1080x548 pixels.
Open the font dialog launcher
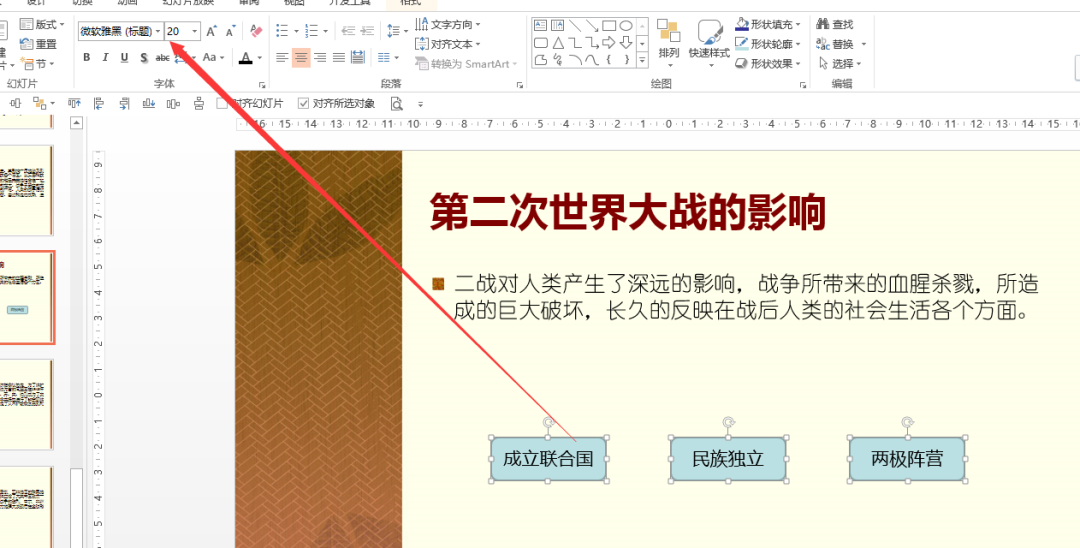point(262,85)
